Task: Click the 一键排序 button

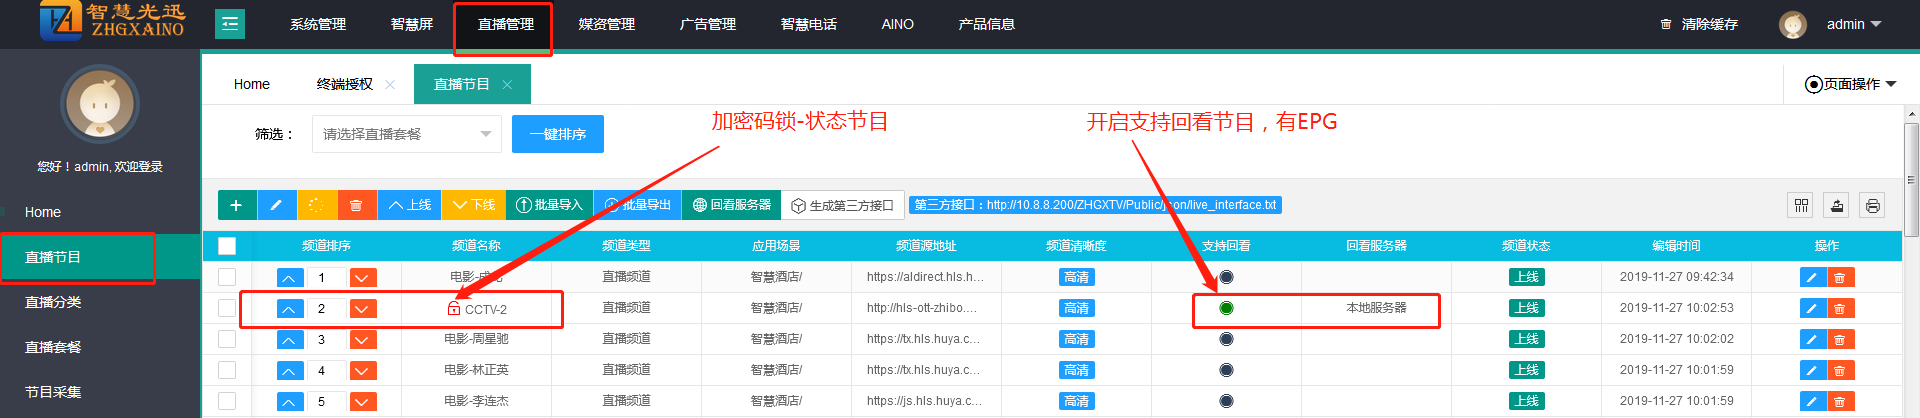Action: click(x=557, y=134)
